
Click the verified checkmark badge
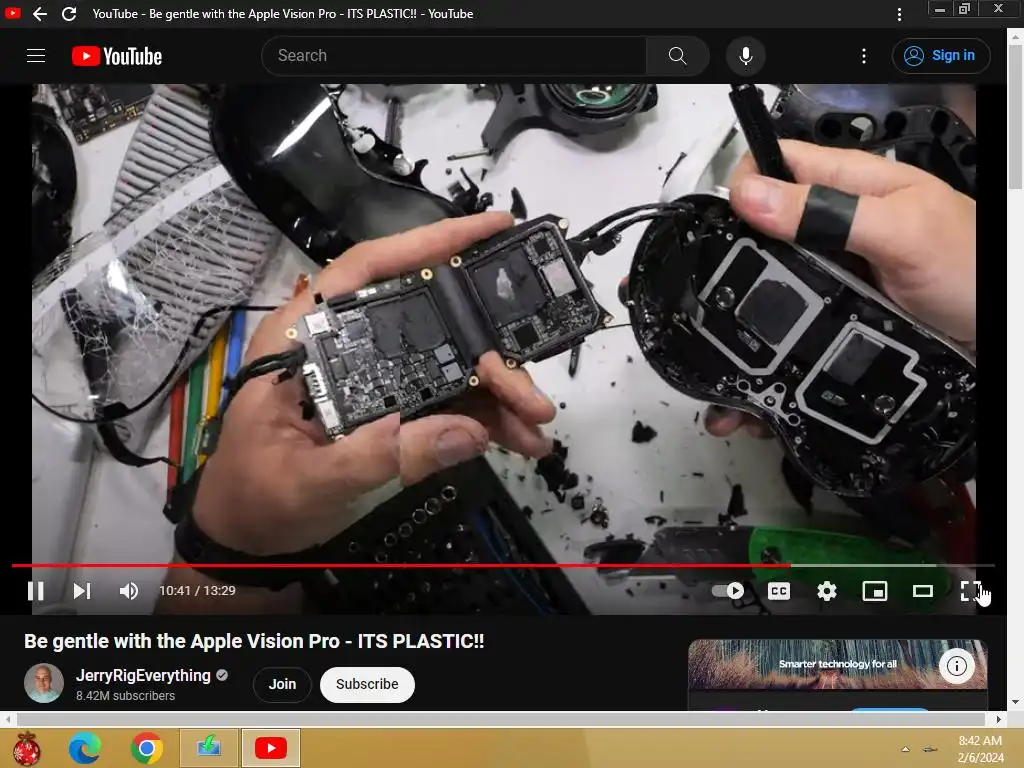(x=222, y=675)
